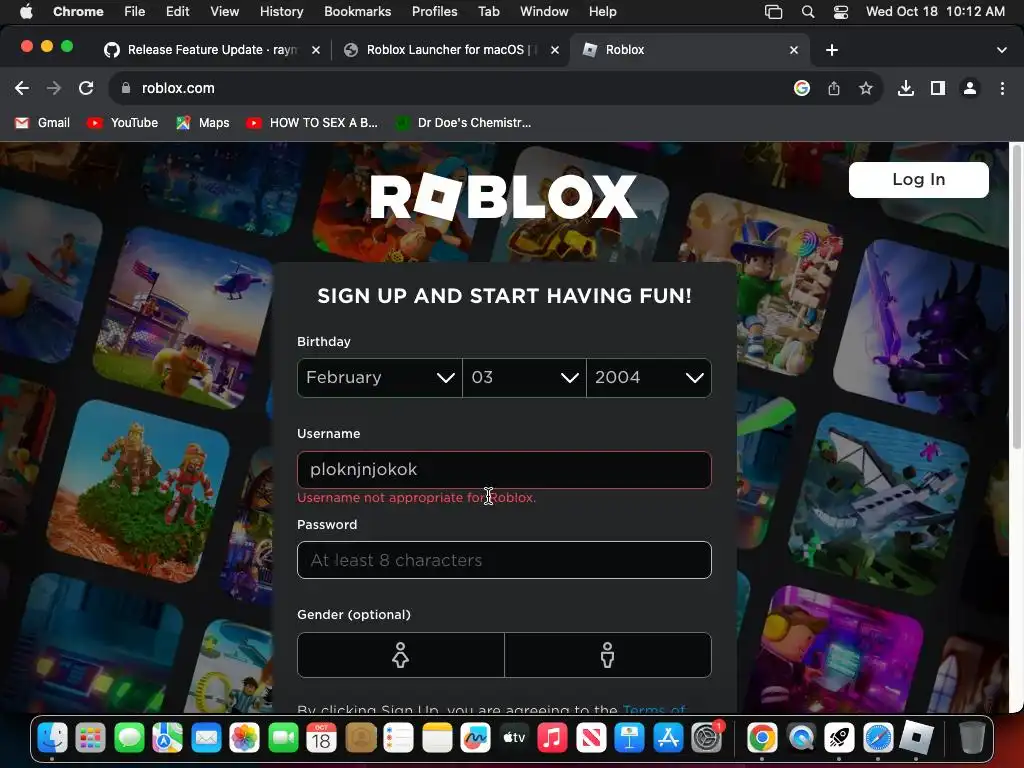This screenshot has height=768, width=1024.
Task: Toggle the Chrome side panel icon
Action: [937, 88]
